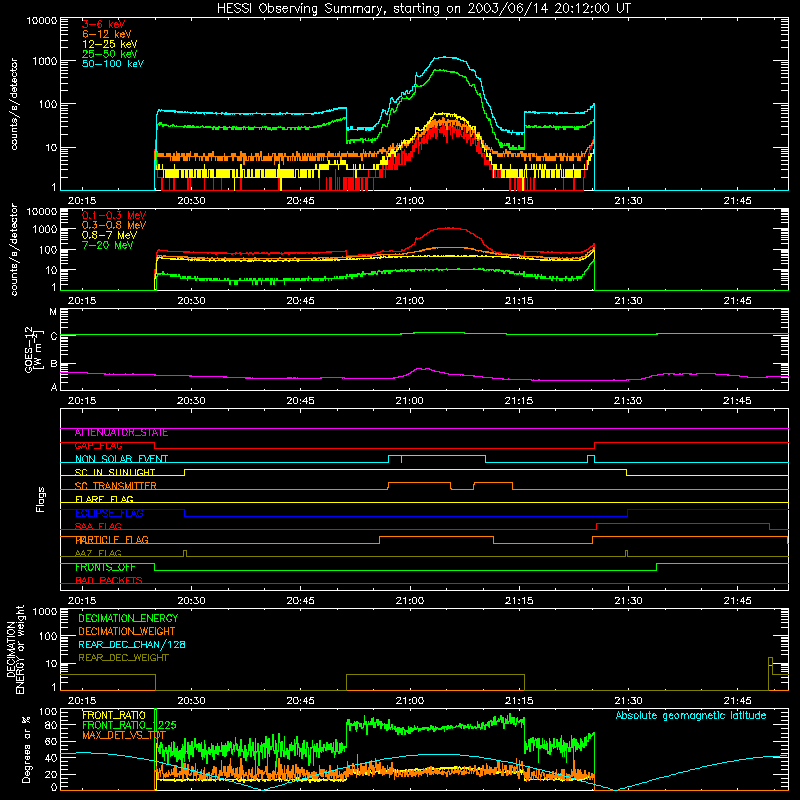Click the REAR_DEC_WEIGHT legend entry
The image size is (800, 800).
tap(123, 658)
